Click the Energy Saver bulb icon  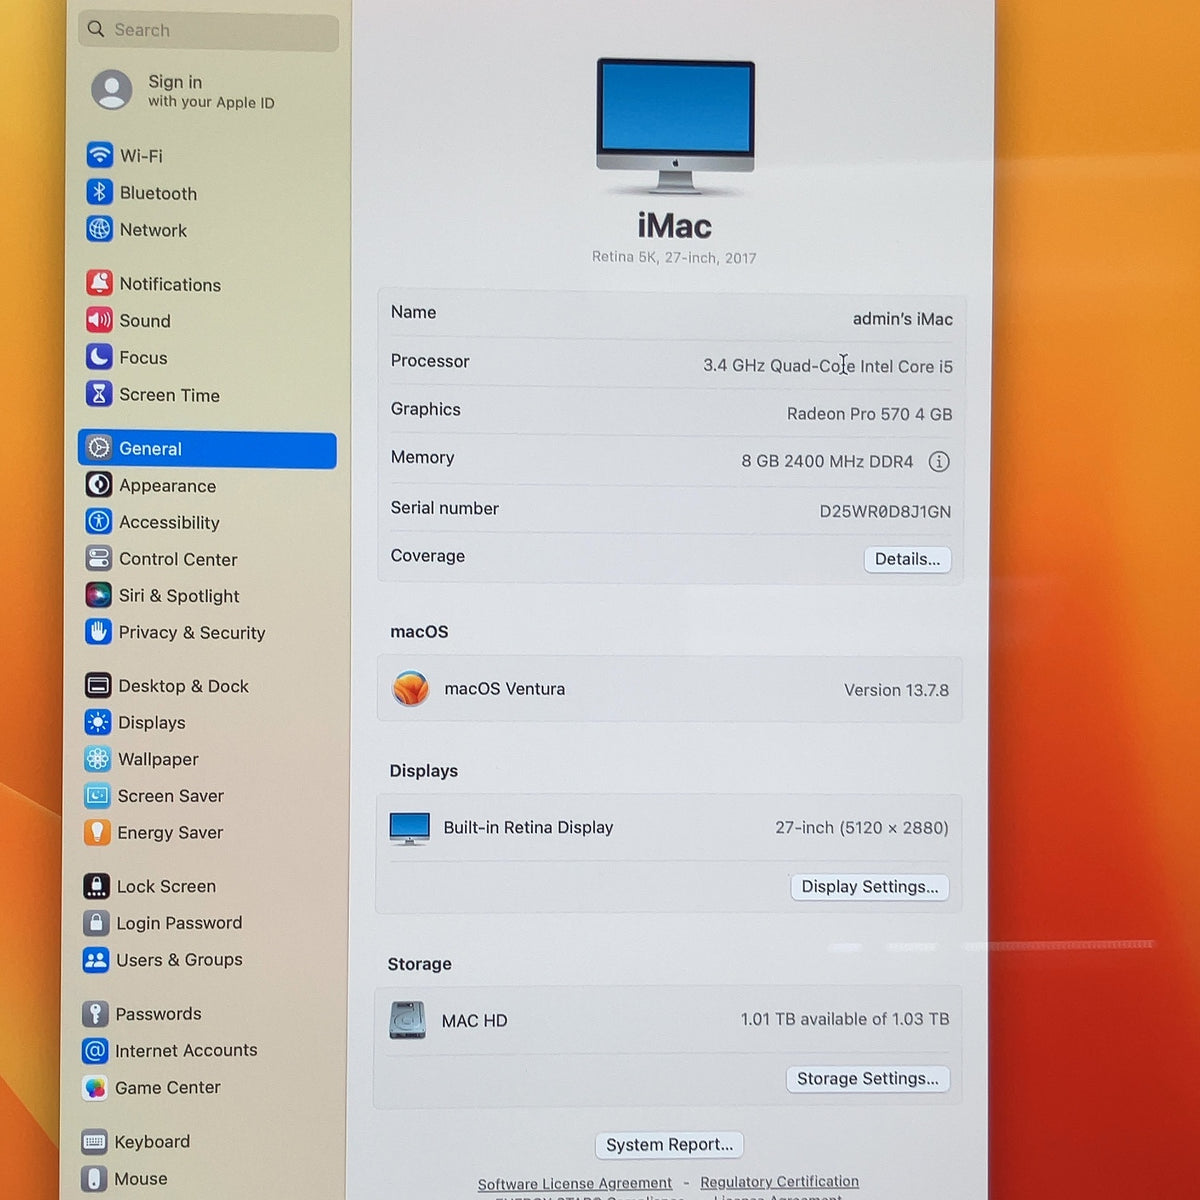coord(97,832)
